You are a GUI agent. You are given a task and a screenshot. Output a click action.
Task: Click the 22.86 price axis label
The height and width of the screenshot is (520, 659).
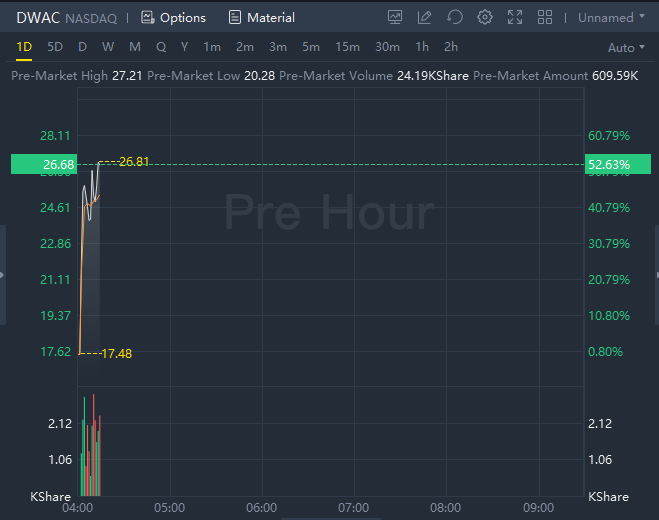pos(55,244)
